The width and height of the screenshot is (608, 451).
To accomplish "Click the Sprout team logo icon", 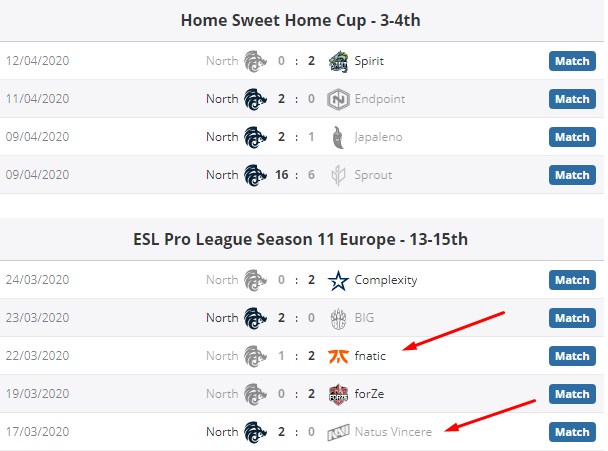I will pos(337,175).
